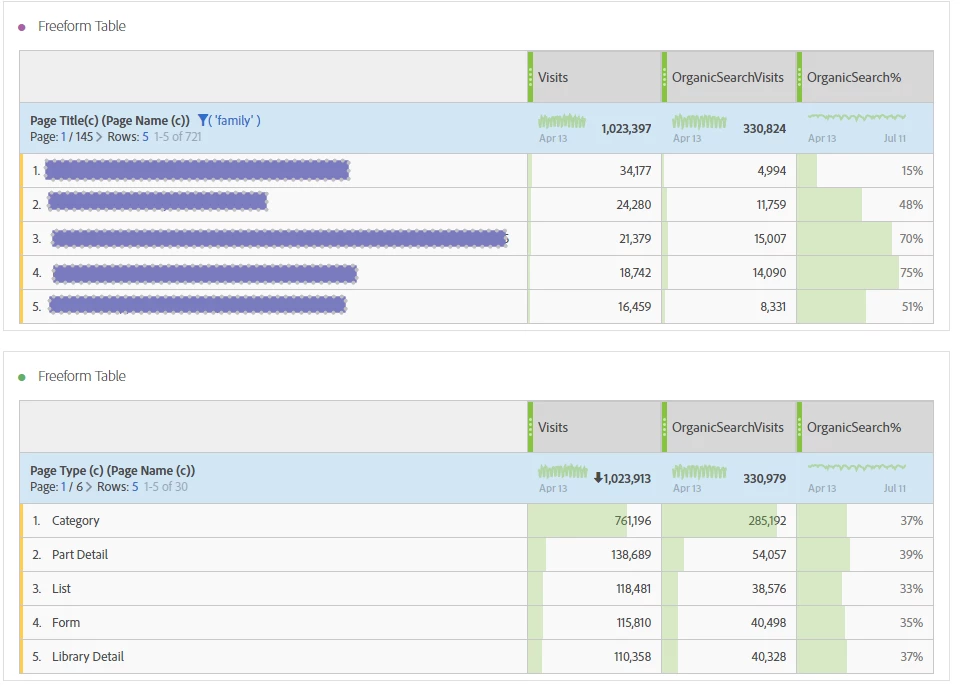Click Library Detail visits cell 110,358
This screenshot has height=692, width=962.
click(595, 656)
